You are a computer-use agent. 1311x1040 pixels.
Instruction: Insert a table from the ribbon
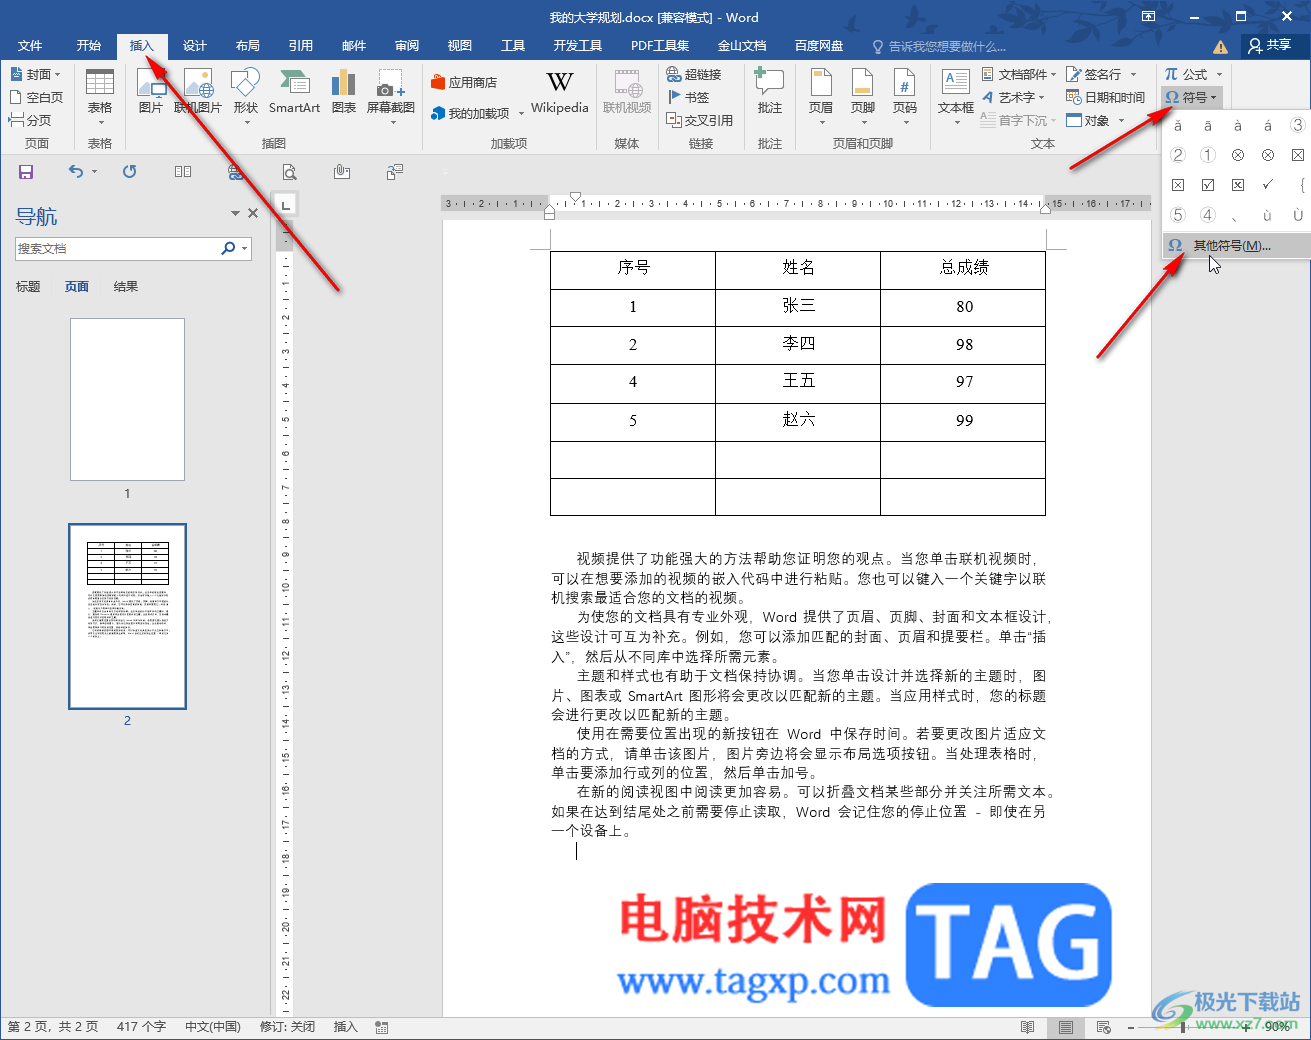(100, 96)
